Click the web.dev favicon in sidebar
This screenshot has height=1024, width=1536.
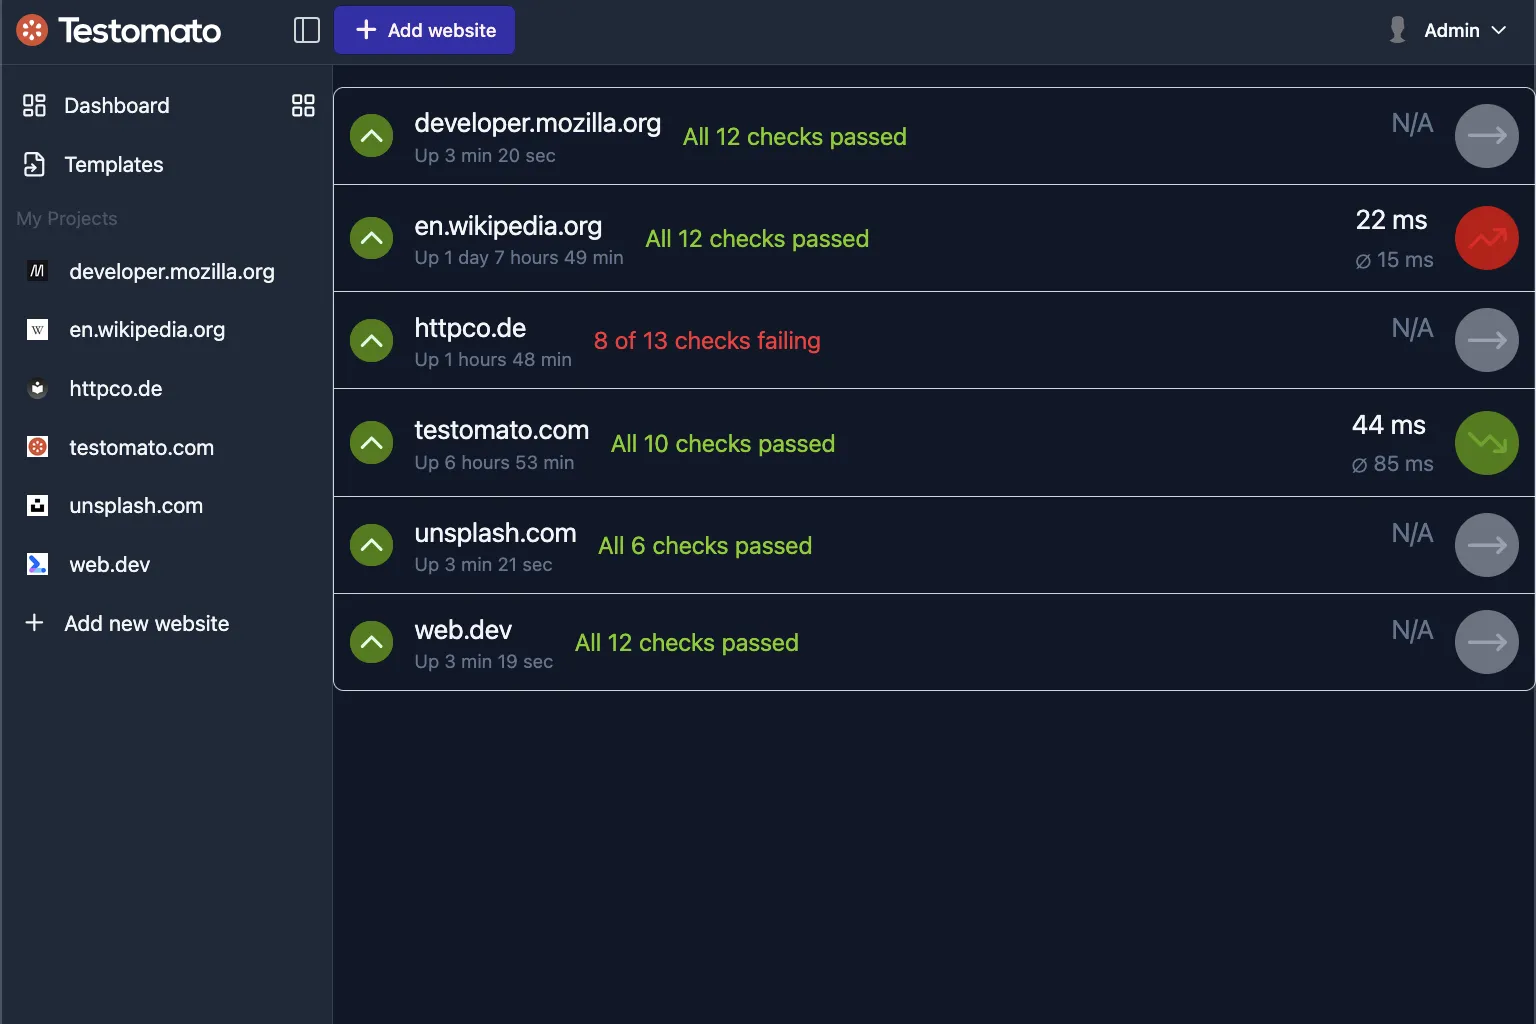pos(37,564)
